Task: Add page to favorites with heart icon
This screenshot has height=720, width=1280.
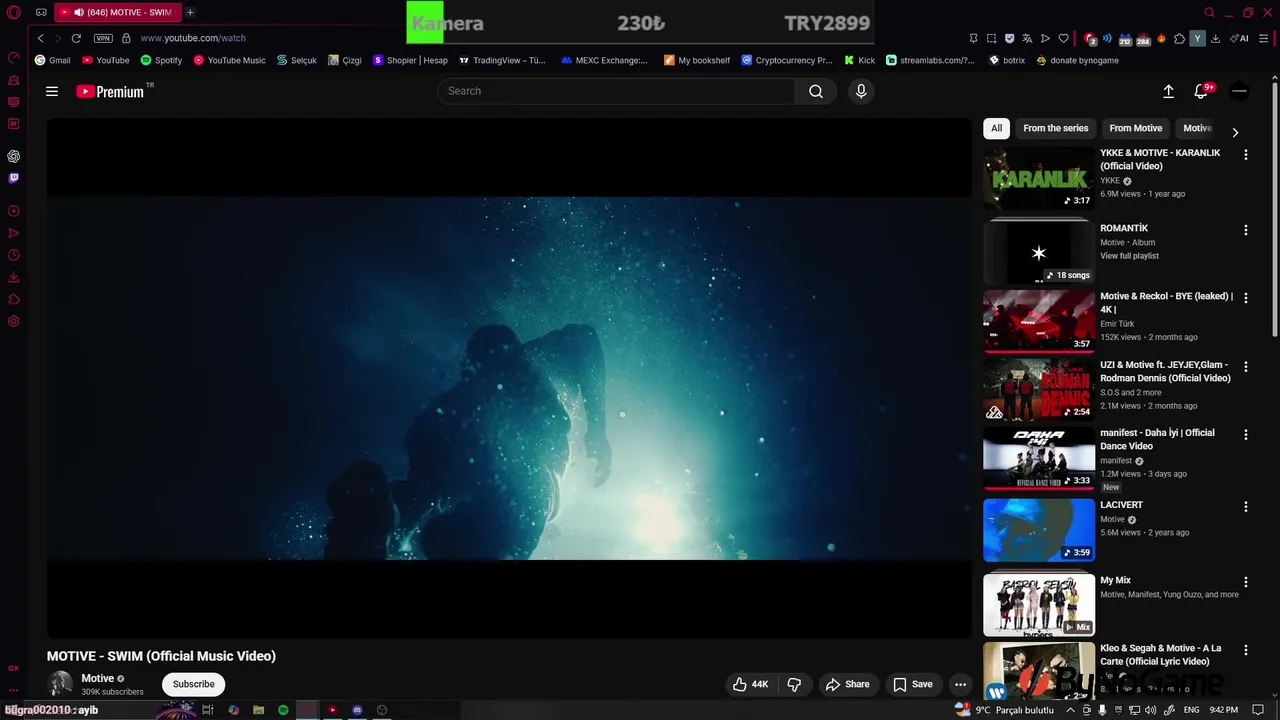Action: tap(1063, 38)
